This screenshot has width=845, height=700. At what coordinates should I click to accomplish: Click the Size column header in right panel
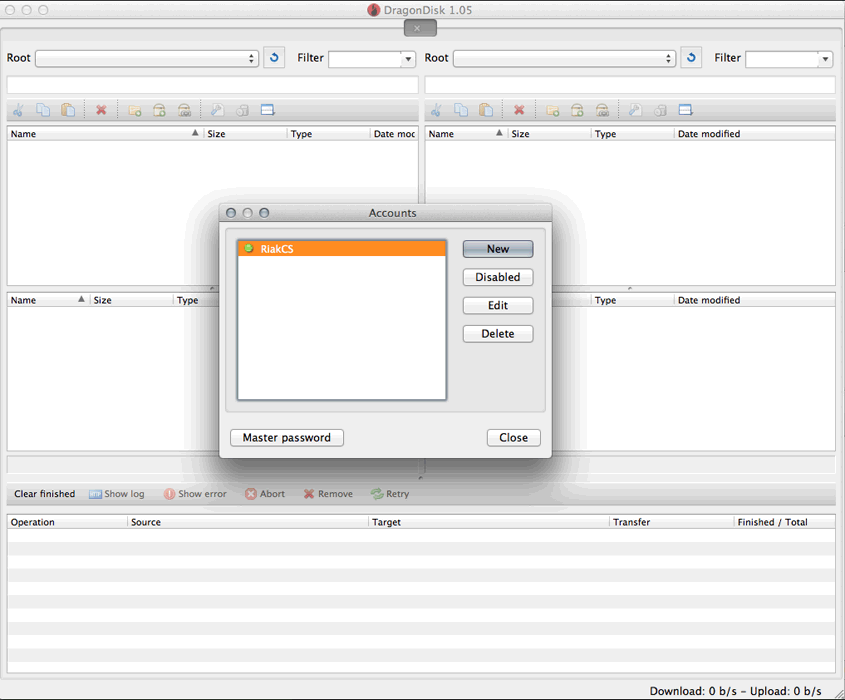(x=520, y=133)
